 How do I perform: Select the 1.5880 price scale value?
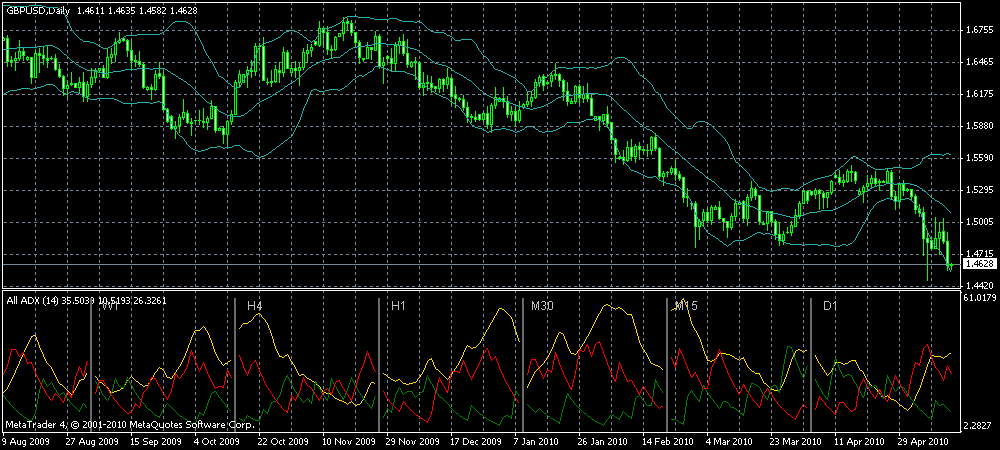[x=979, y=126]
